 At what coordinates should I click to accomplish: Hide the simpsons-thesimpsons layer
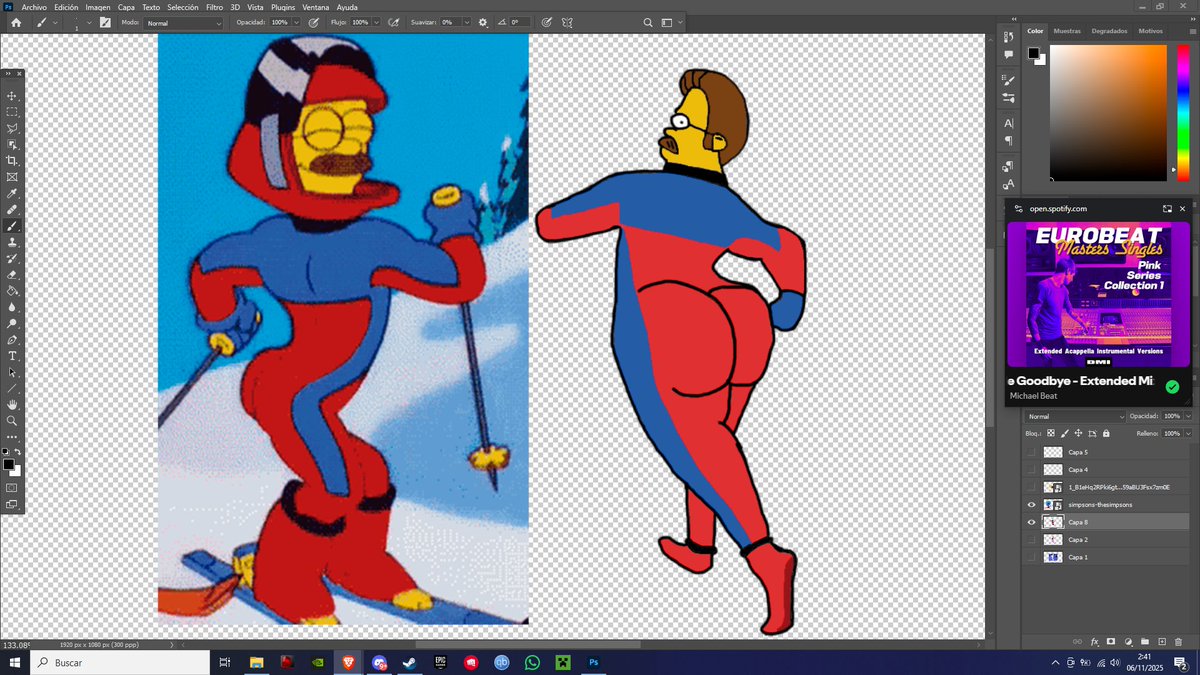pos(1032,505)
